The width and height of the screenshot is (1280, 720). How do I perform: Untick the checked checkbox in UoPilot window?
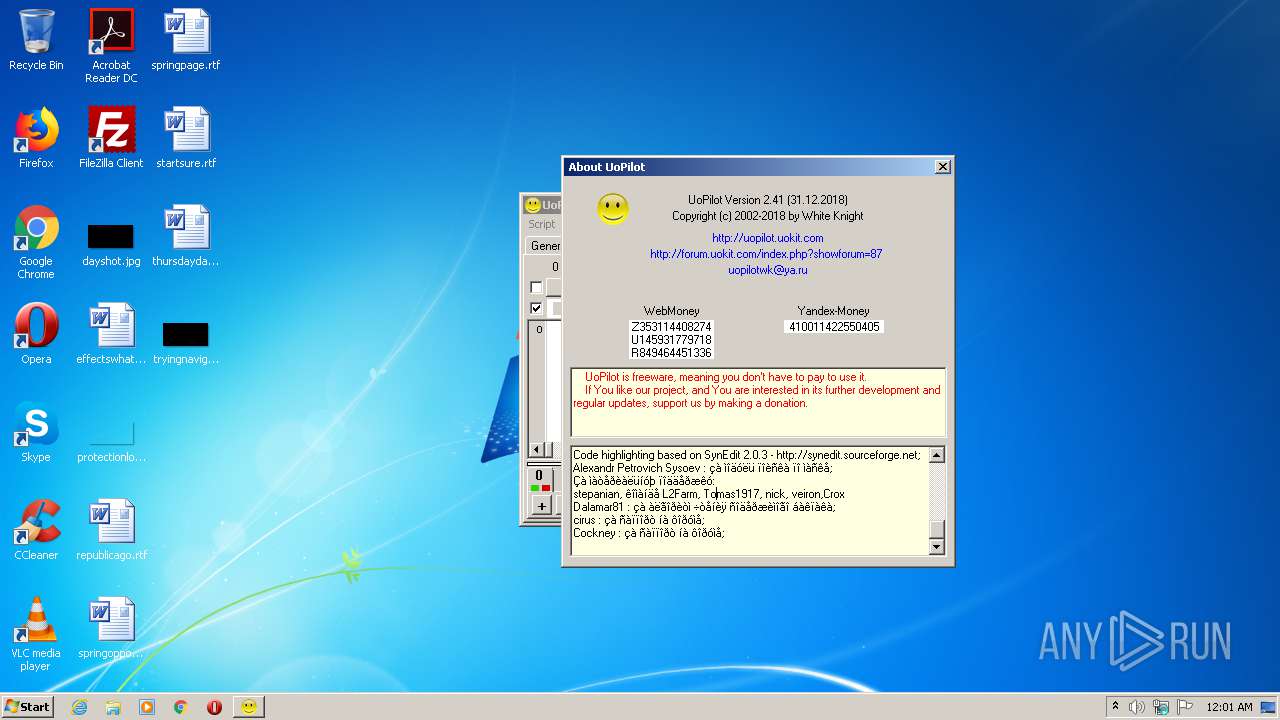536,308
